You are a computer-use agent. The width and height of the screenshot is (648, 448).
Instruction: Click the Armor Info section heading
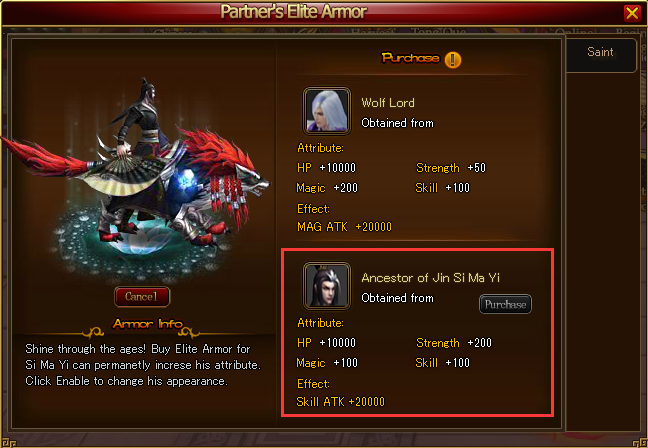click(x=147, y=324)
